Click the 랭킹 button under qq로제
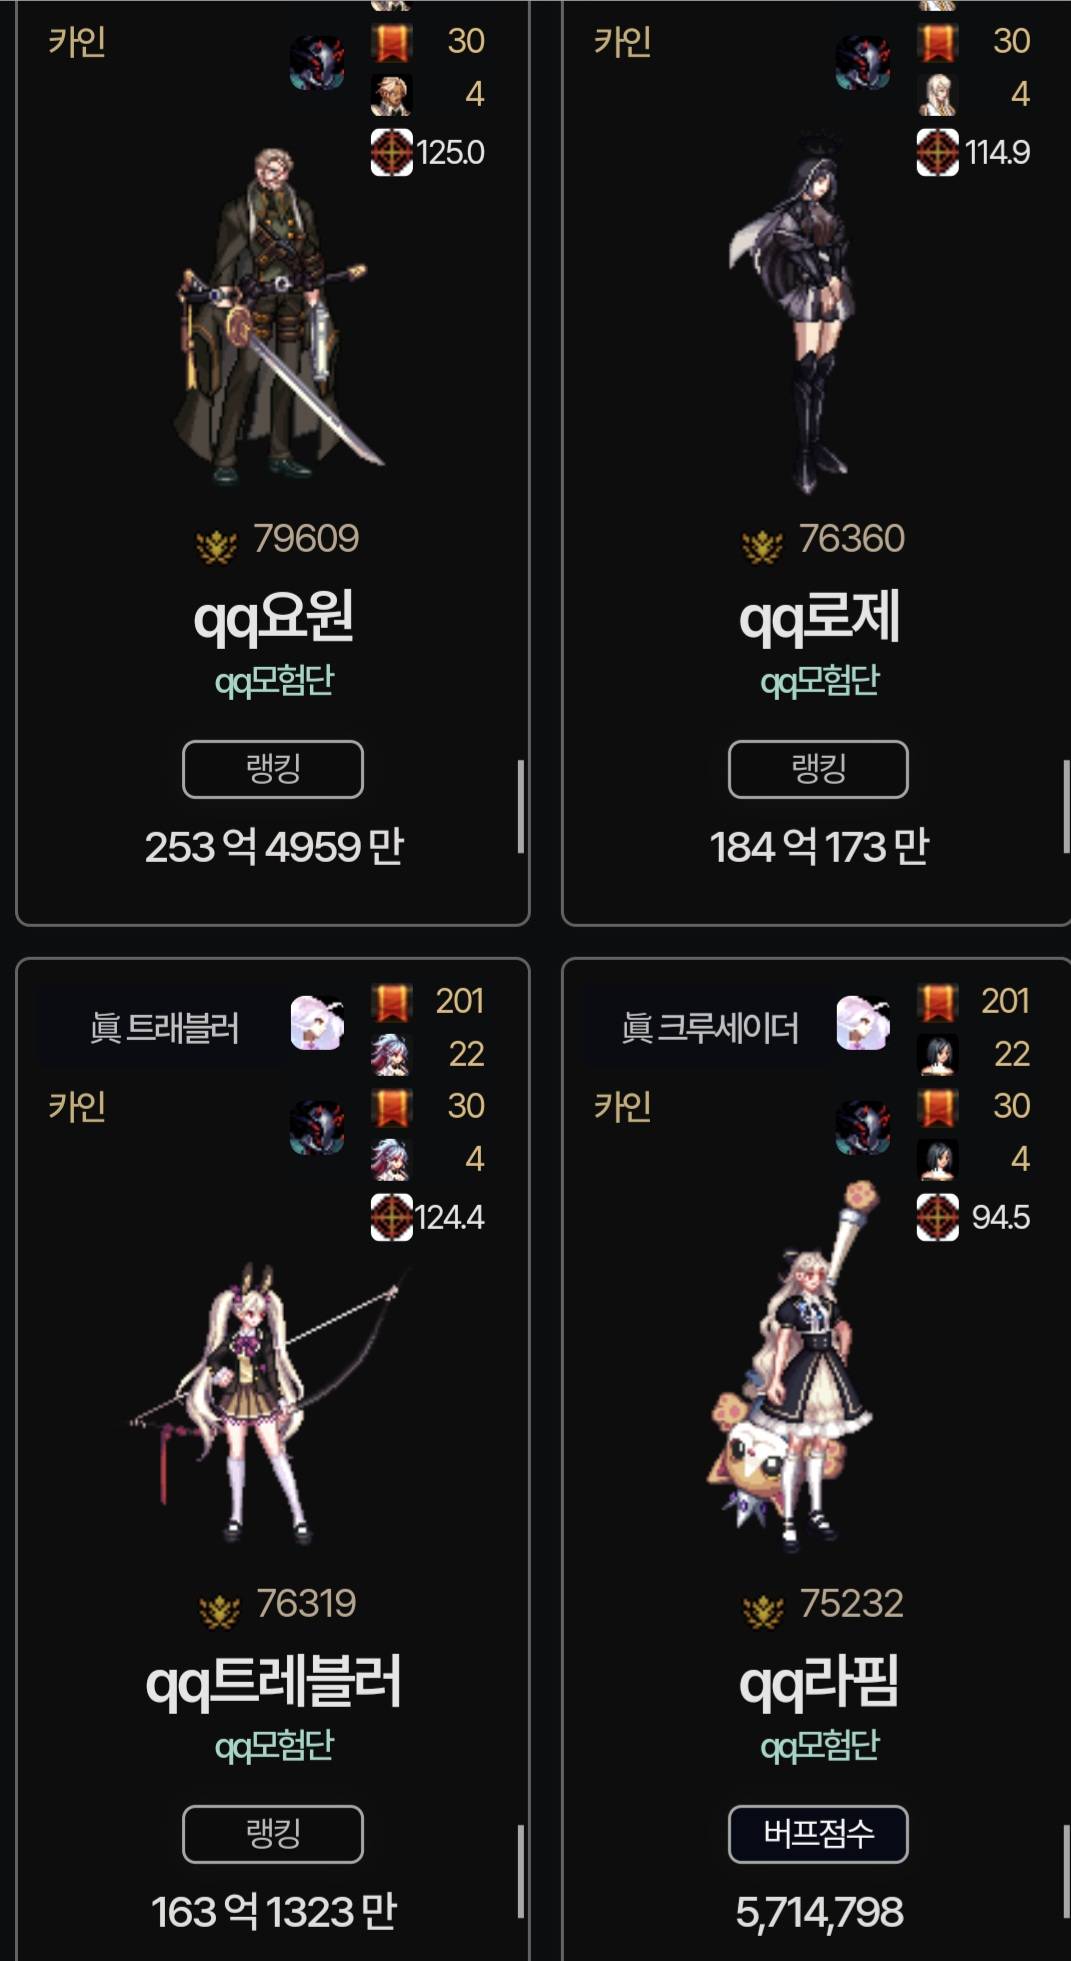The width and height of the screenshot is (1071, 1961). [x=818, y=769]
